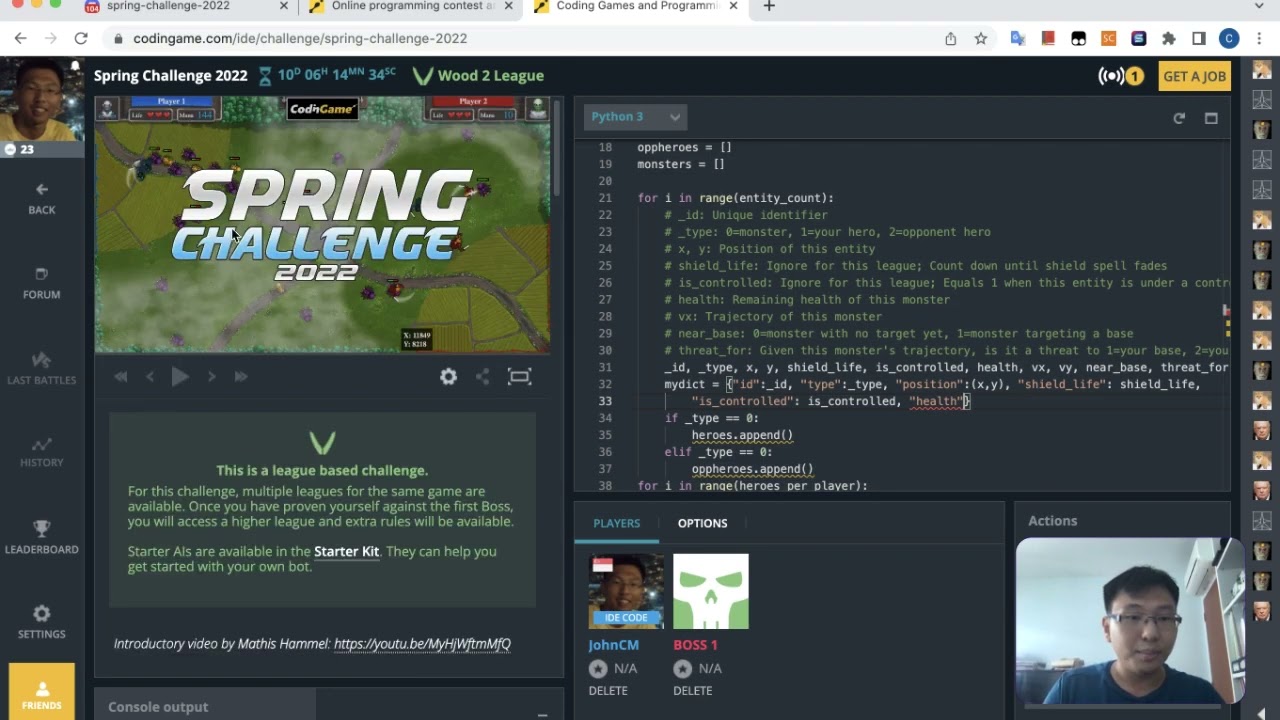Open the Chrome three-dot menu
1280x720 pixels.
point(1259,39)
